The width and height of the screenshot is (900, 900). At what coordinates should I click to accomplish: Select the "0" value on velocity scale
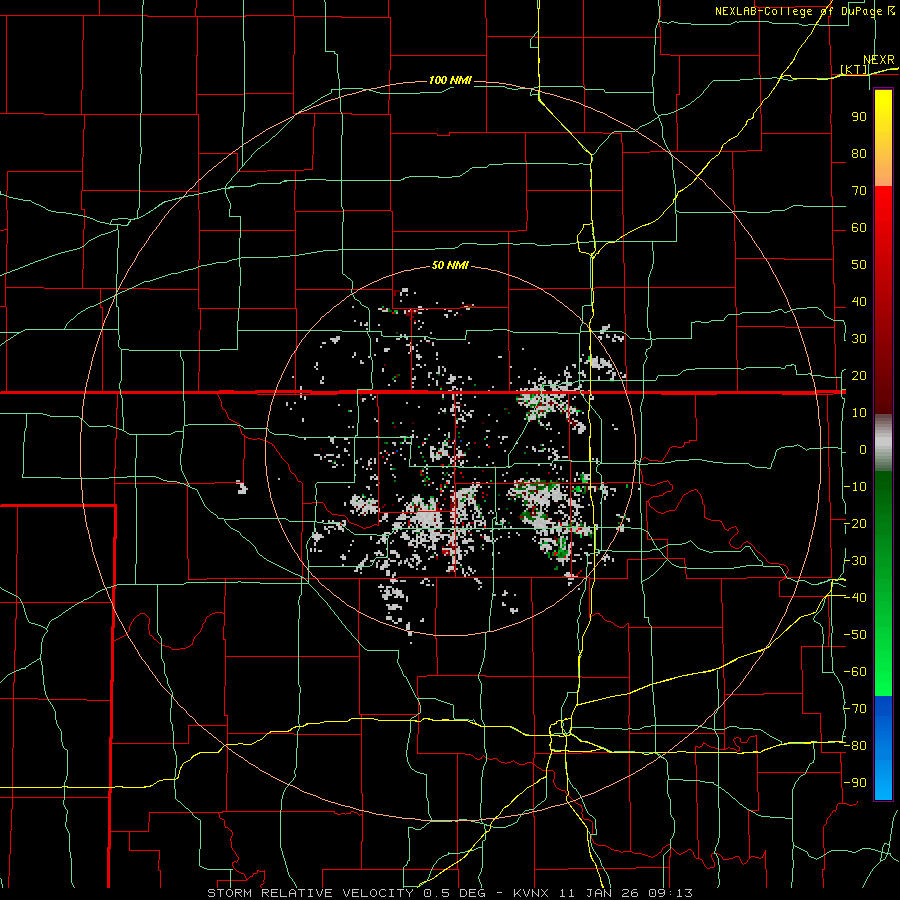click(863, 449)
